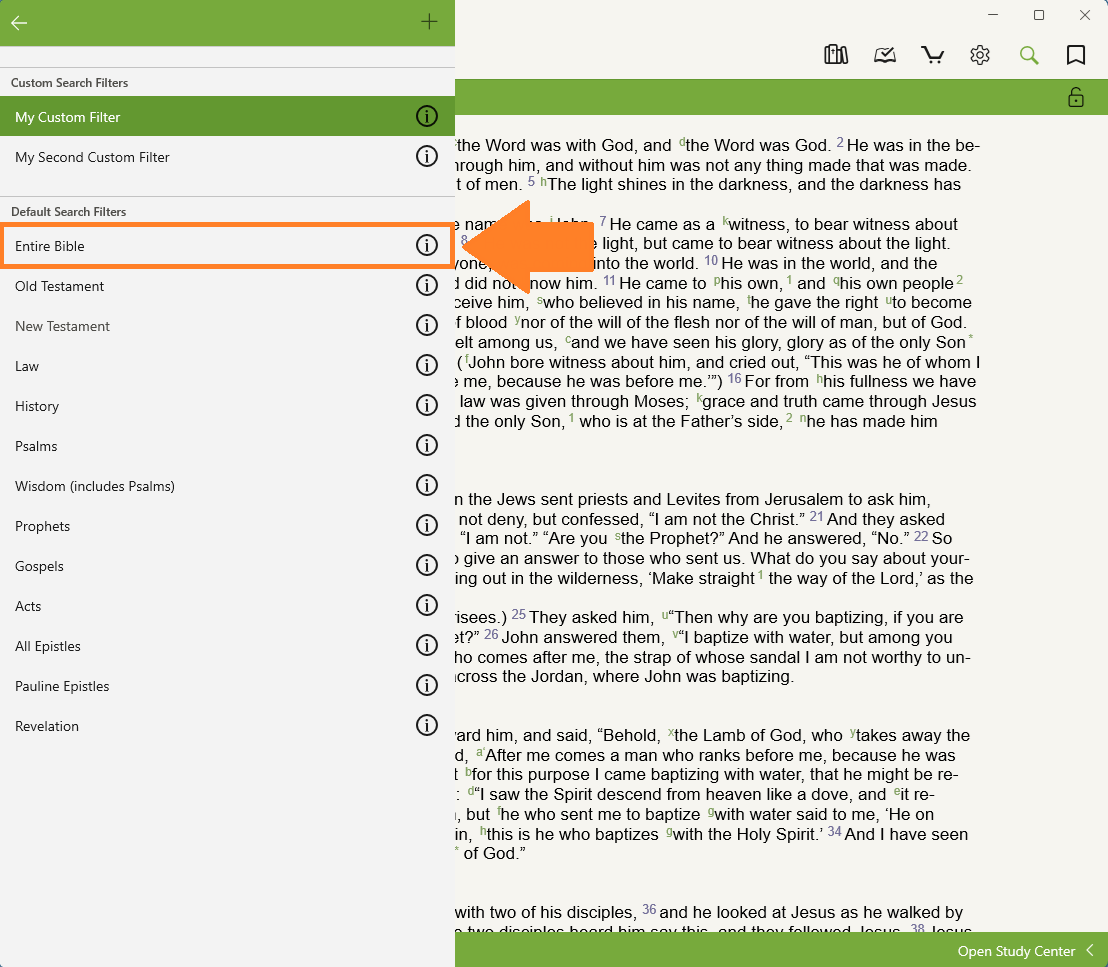Open the study notes icon
The width and height of the screenshot is (1108, 967).
(885, 55)
